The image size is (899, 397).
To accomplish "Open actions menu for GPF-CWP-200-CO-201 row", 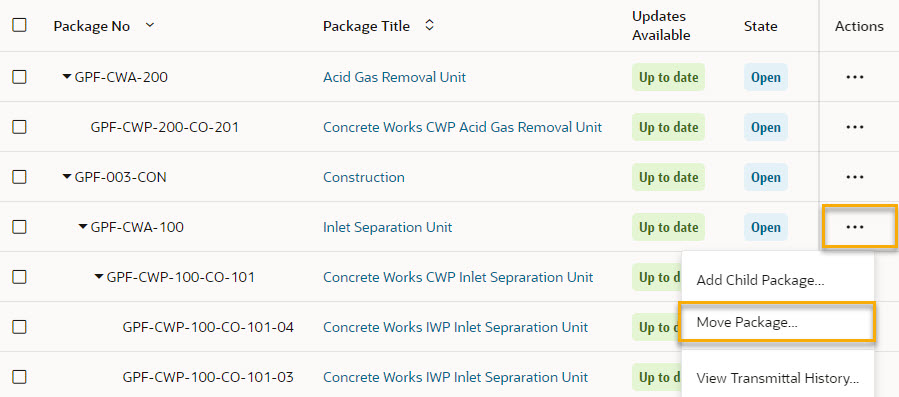I will point(854,127).
